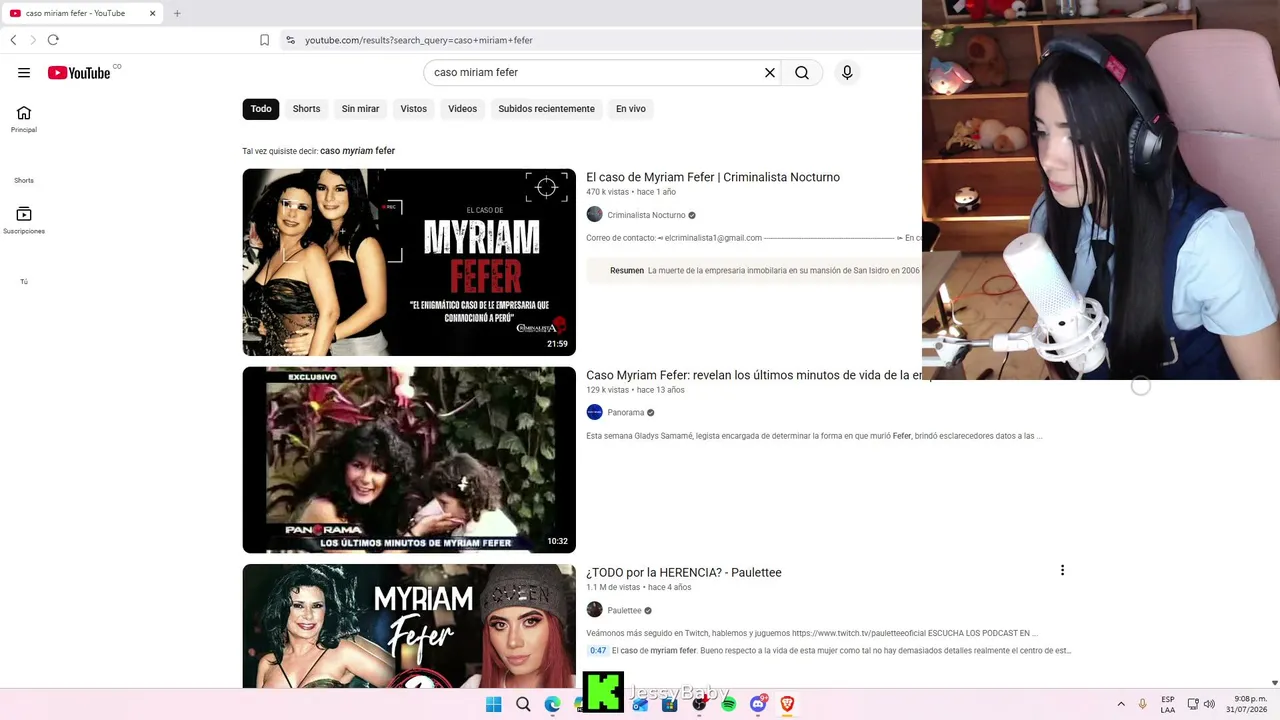The width and height of the screenshot is (1280, 720).
Task: Go to the YouTube home logo
Action: coord(79,73)
